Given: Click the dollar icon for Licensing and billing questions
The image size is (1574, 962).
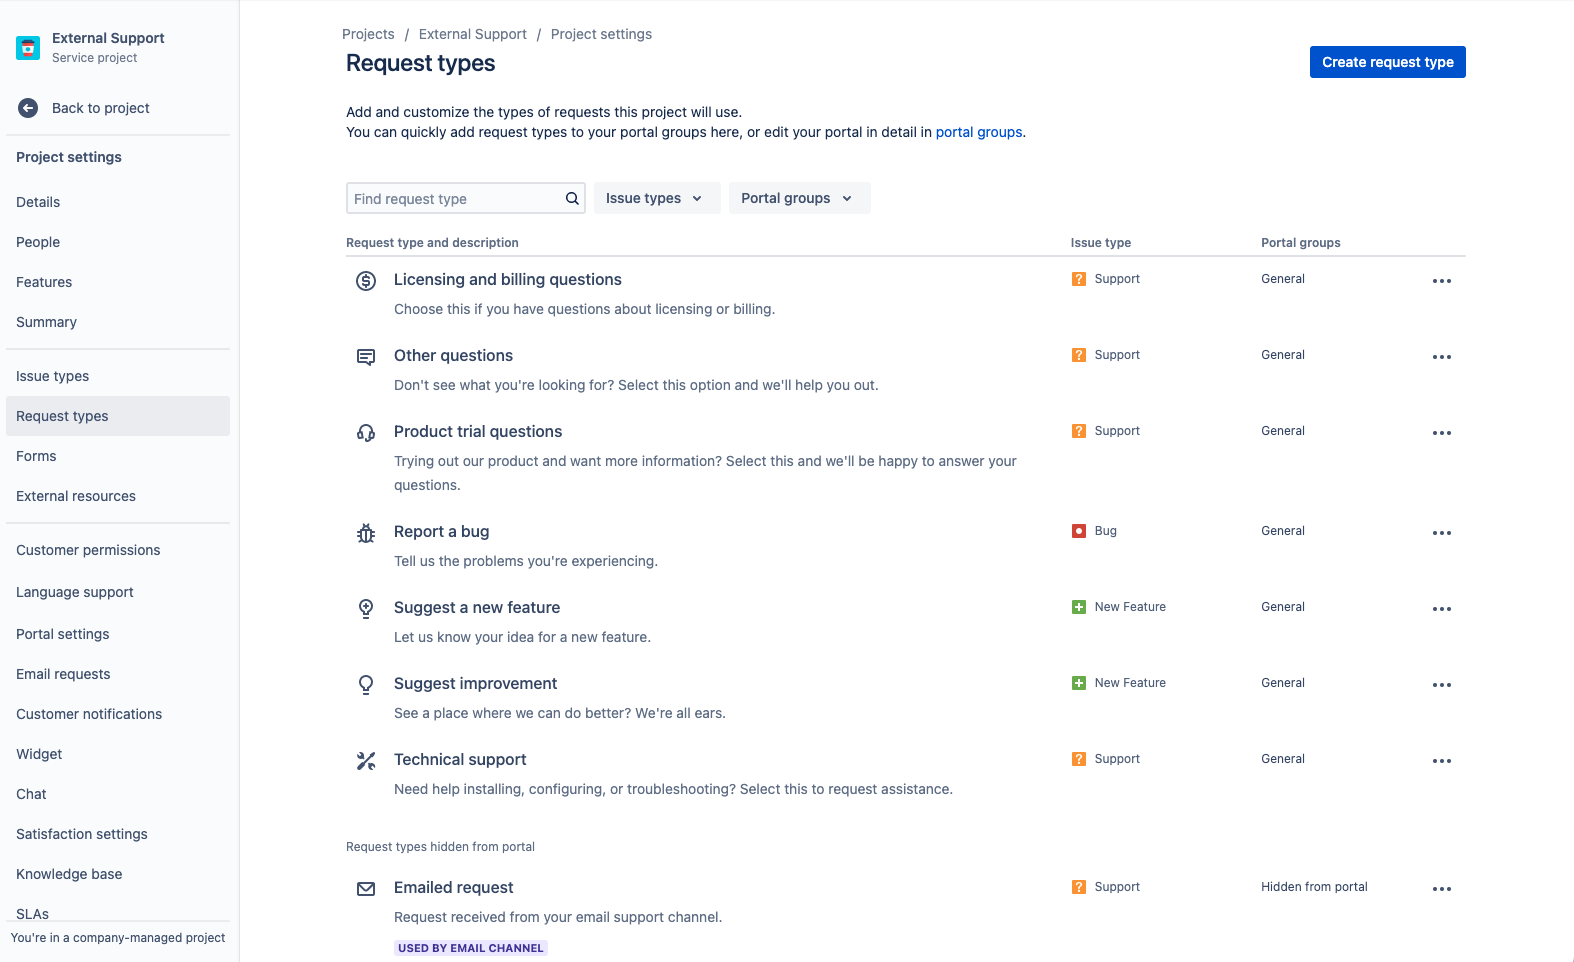Looking at the screenshot, I should point(366,281).
